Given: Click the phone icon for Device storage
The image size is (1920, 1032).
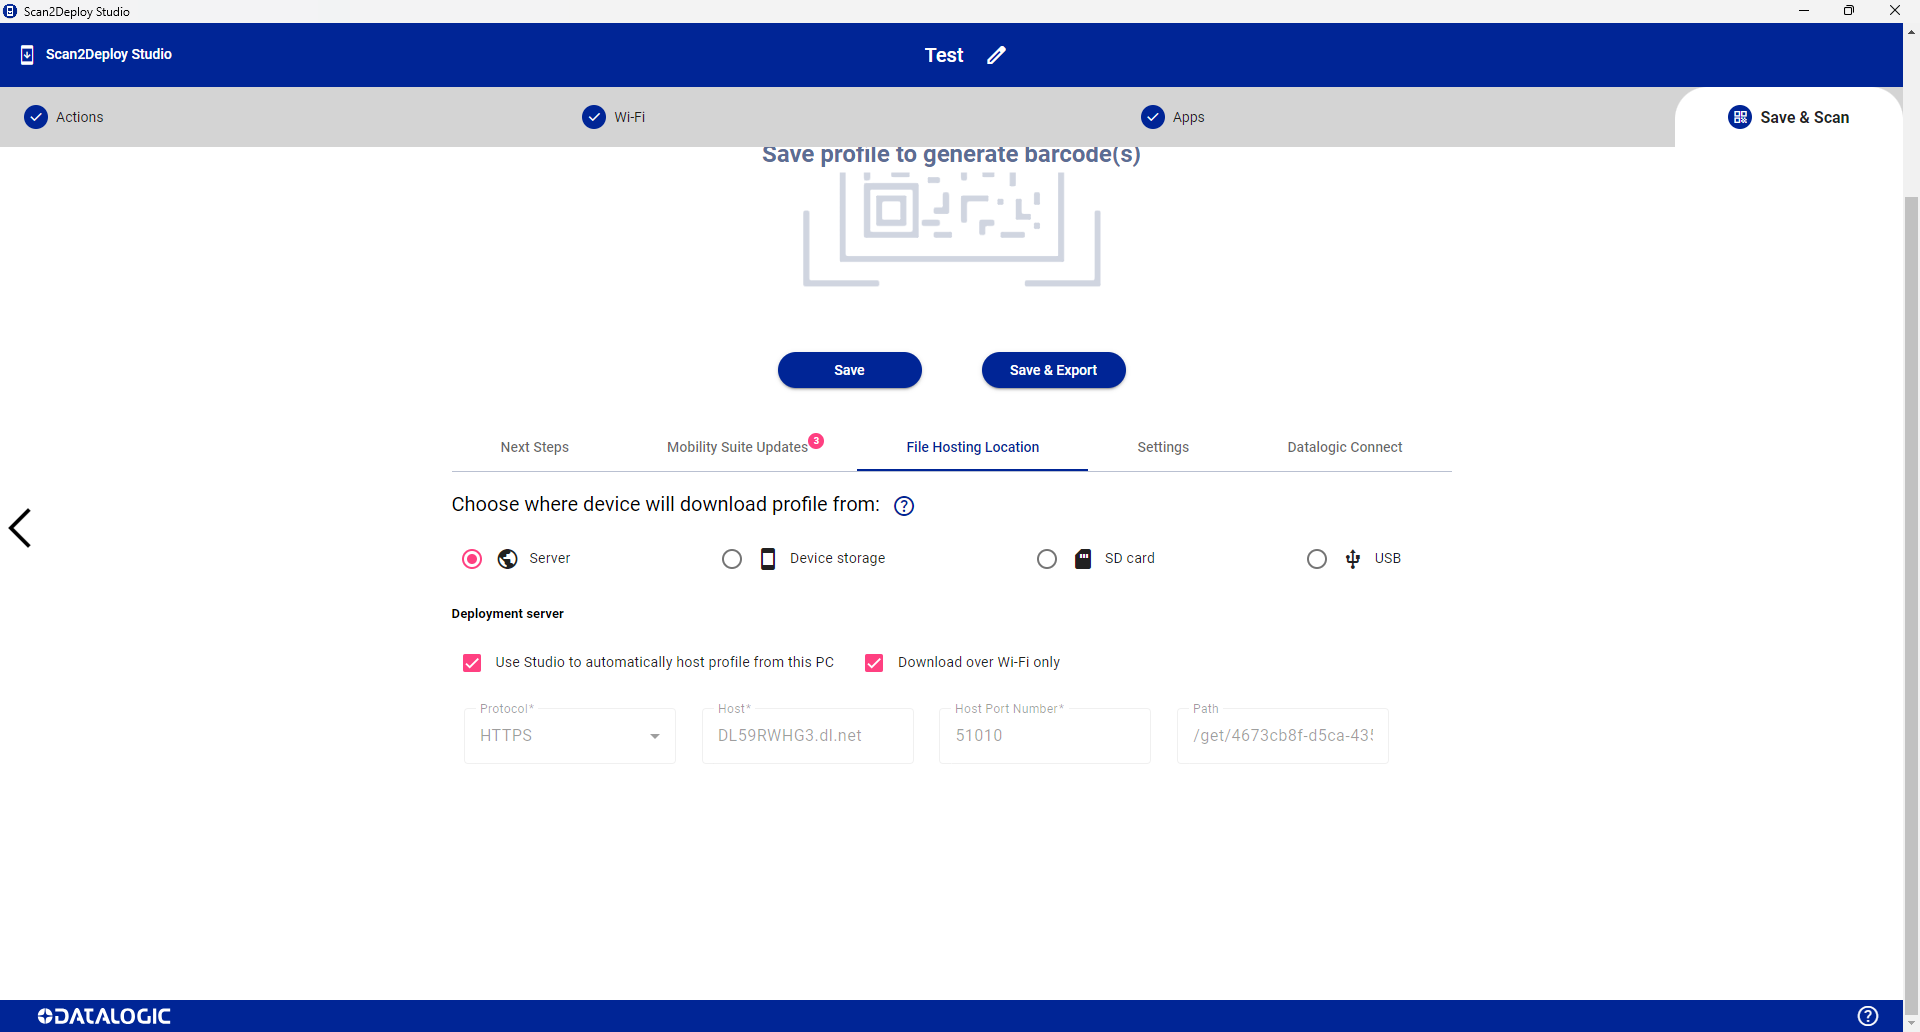Looking at the screenshot, I should point(768,559).
